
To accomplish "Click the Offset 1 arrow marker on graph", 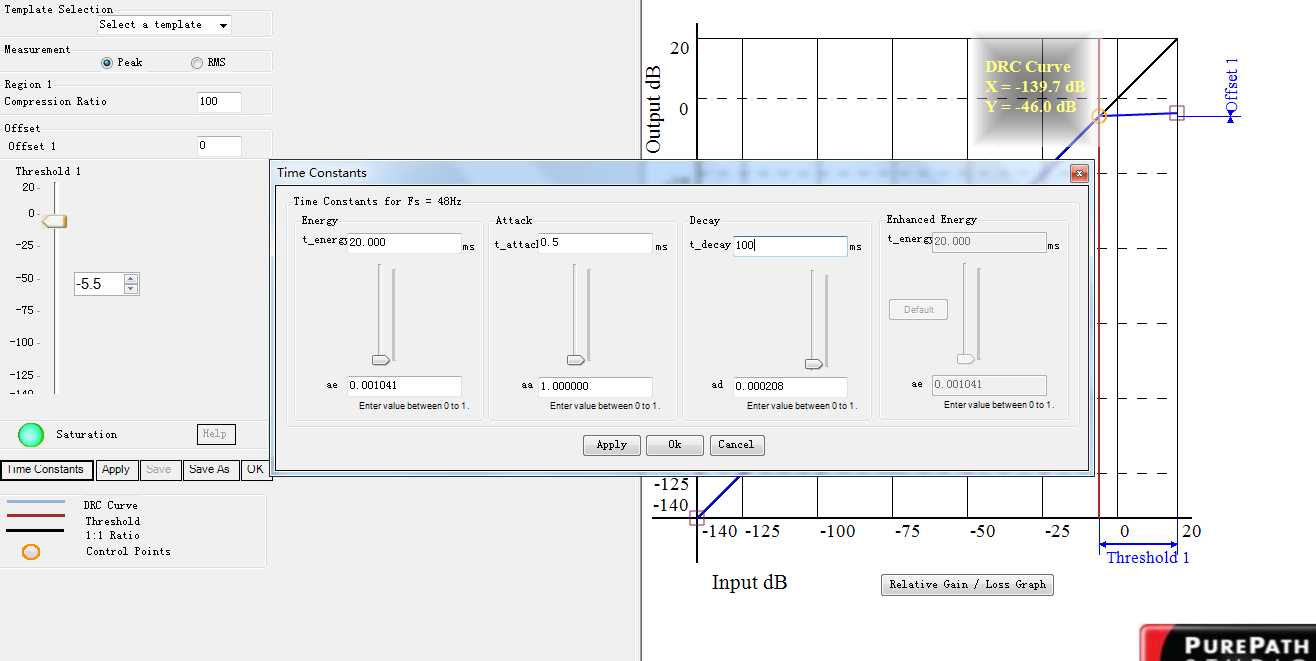I will point(1231,117).
